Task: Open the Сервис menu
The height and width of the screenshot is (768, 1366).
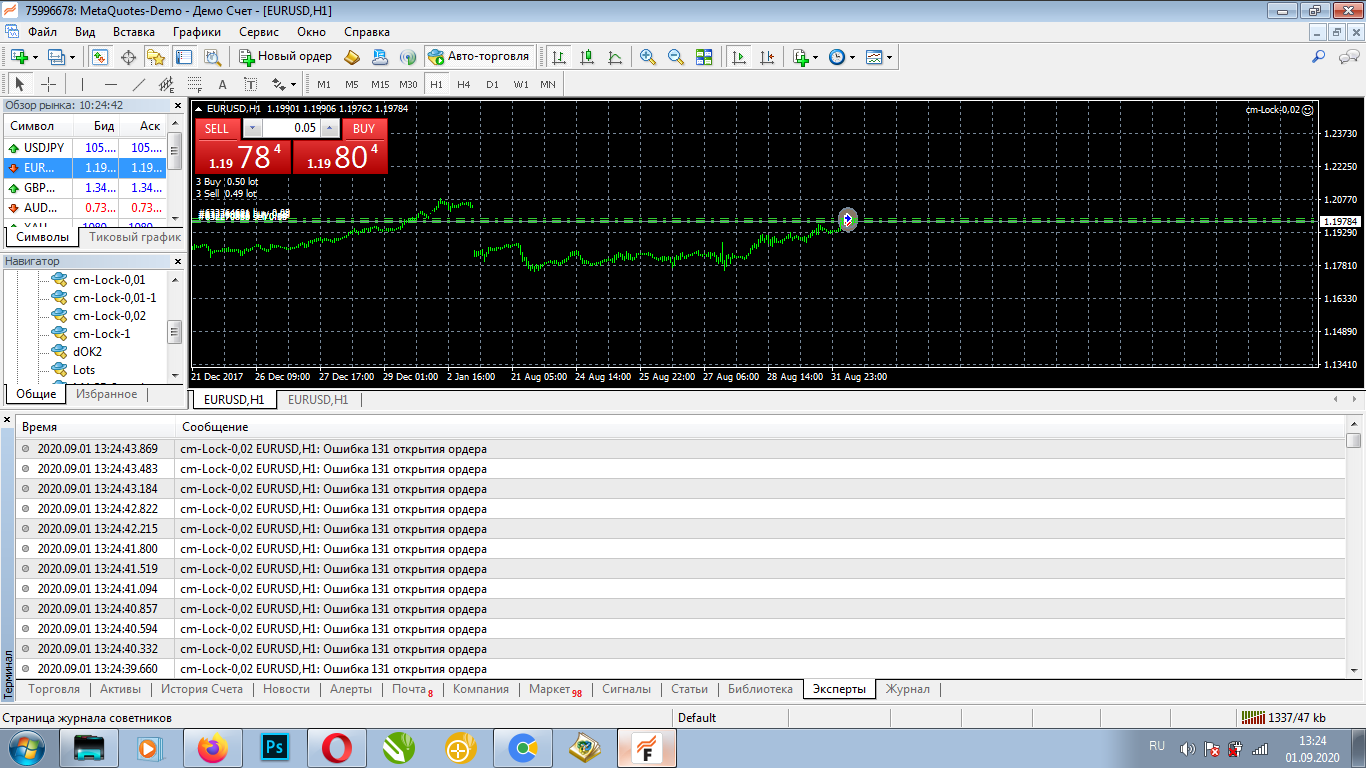Action: tap(259, 32)
